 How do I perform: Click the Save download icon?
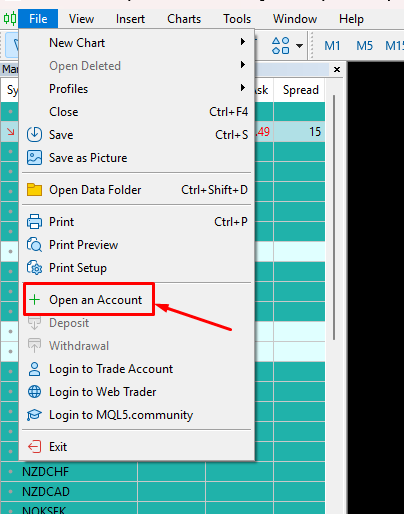pos(34,135)
